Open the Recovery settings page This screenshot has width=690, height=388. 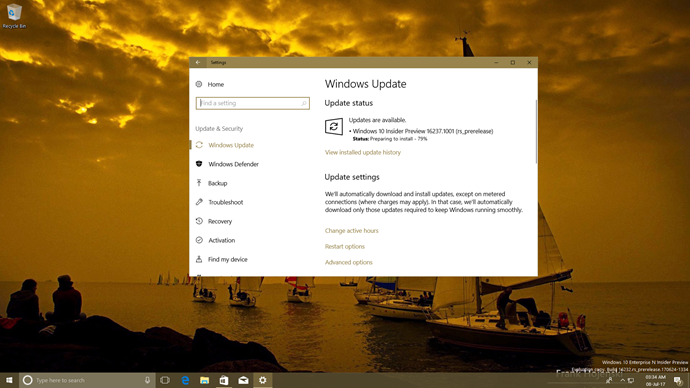(x=220, y=221)
